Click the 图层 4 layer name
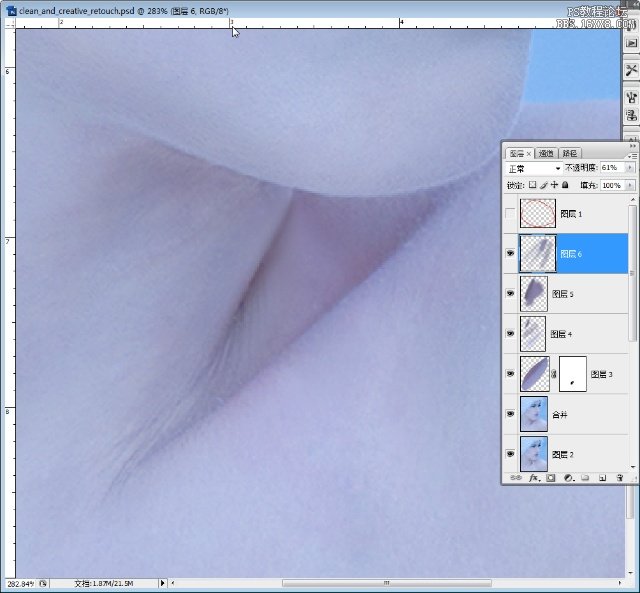The height and width of the screenshot is (593, 640). point(561,334)
